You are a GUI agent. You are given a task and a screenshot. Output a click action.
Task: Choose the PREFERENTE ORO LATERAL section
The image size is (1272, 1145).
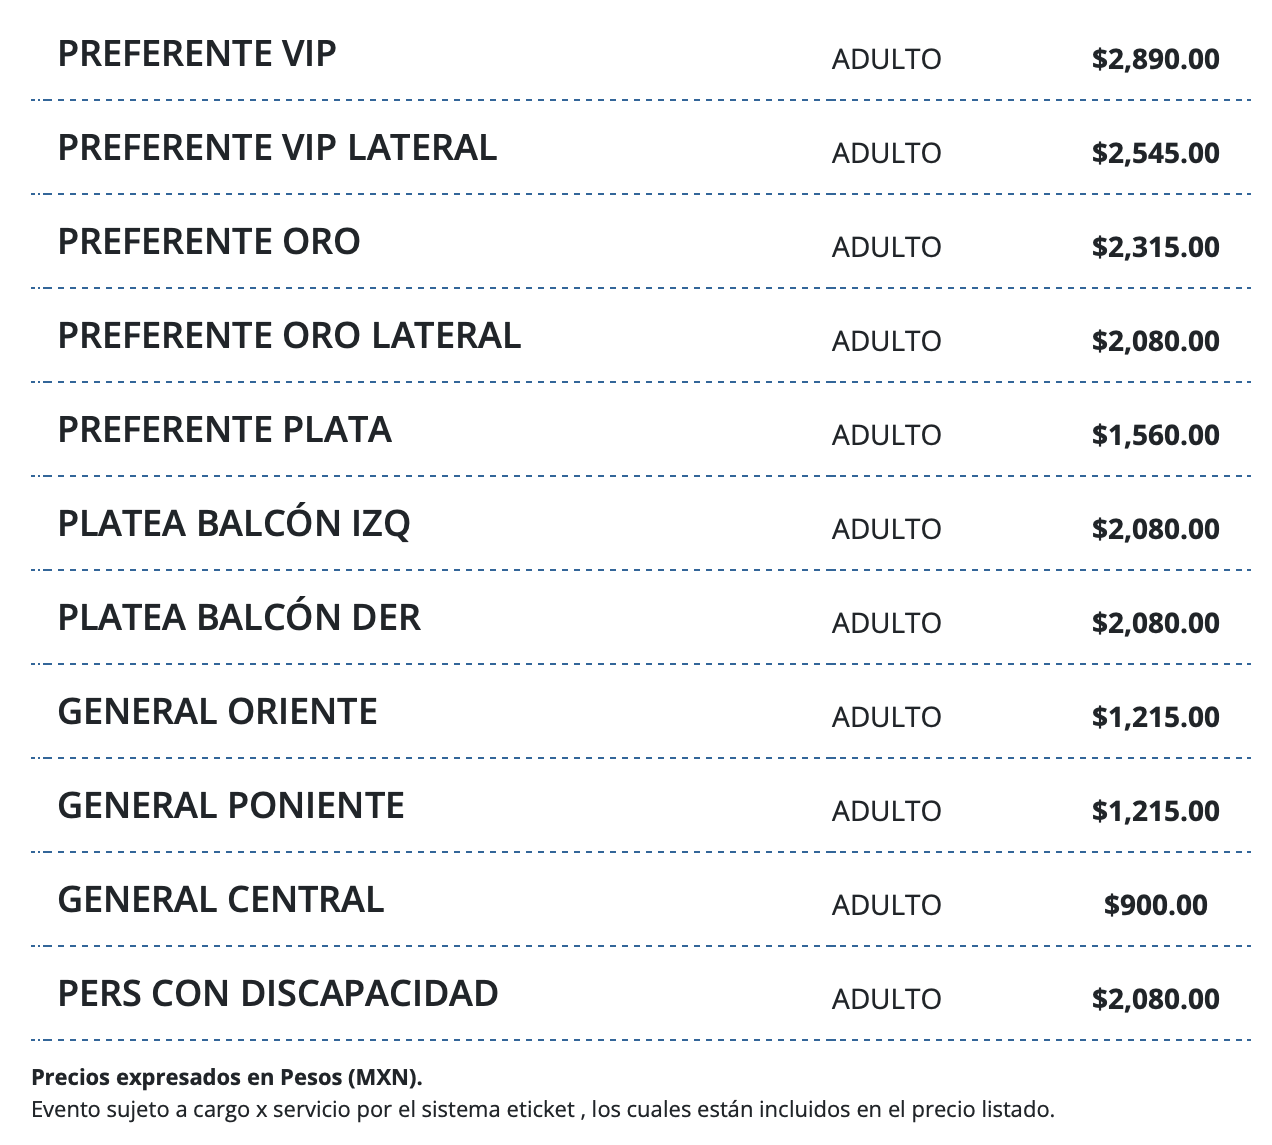click(289, 336)
